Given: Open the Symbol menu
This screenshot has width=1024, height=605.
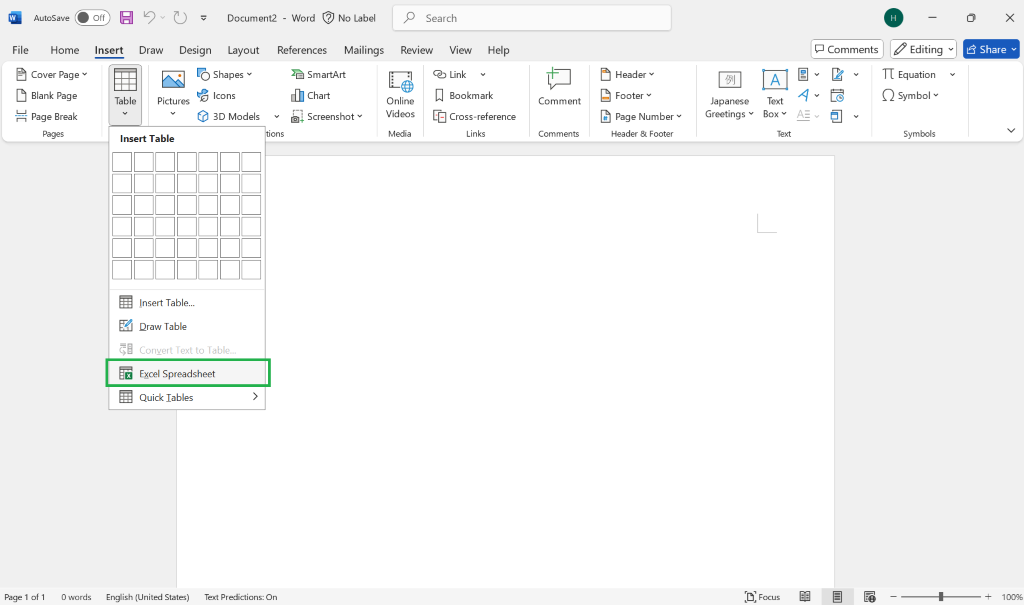Looking at the screenshot, I should (x=910, y=95).
